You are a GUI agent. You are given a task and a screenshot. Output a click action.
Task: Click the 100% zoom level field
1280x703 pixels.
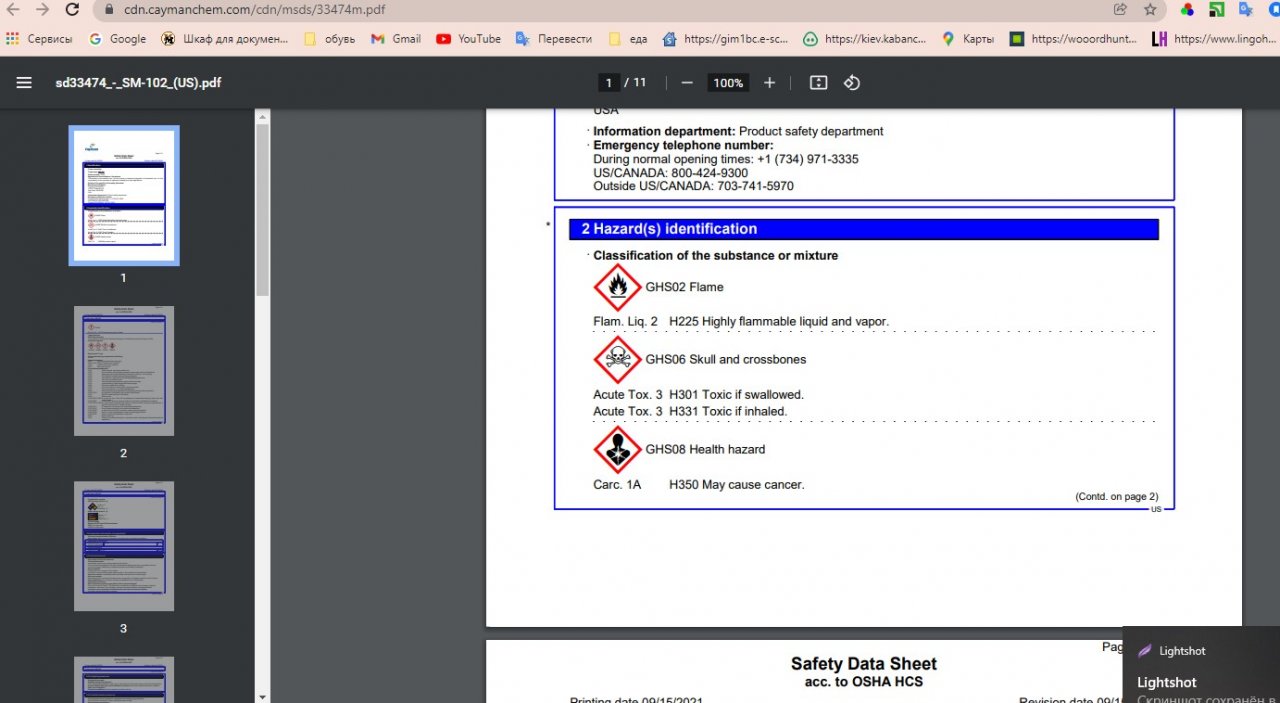click(728, 83)
